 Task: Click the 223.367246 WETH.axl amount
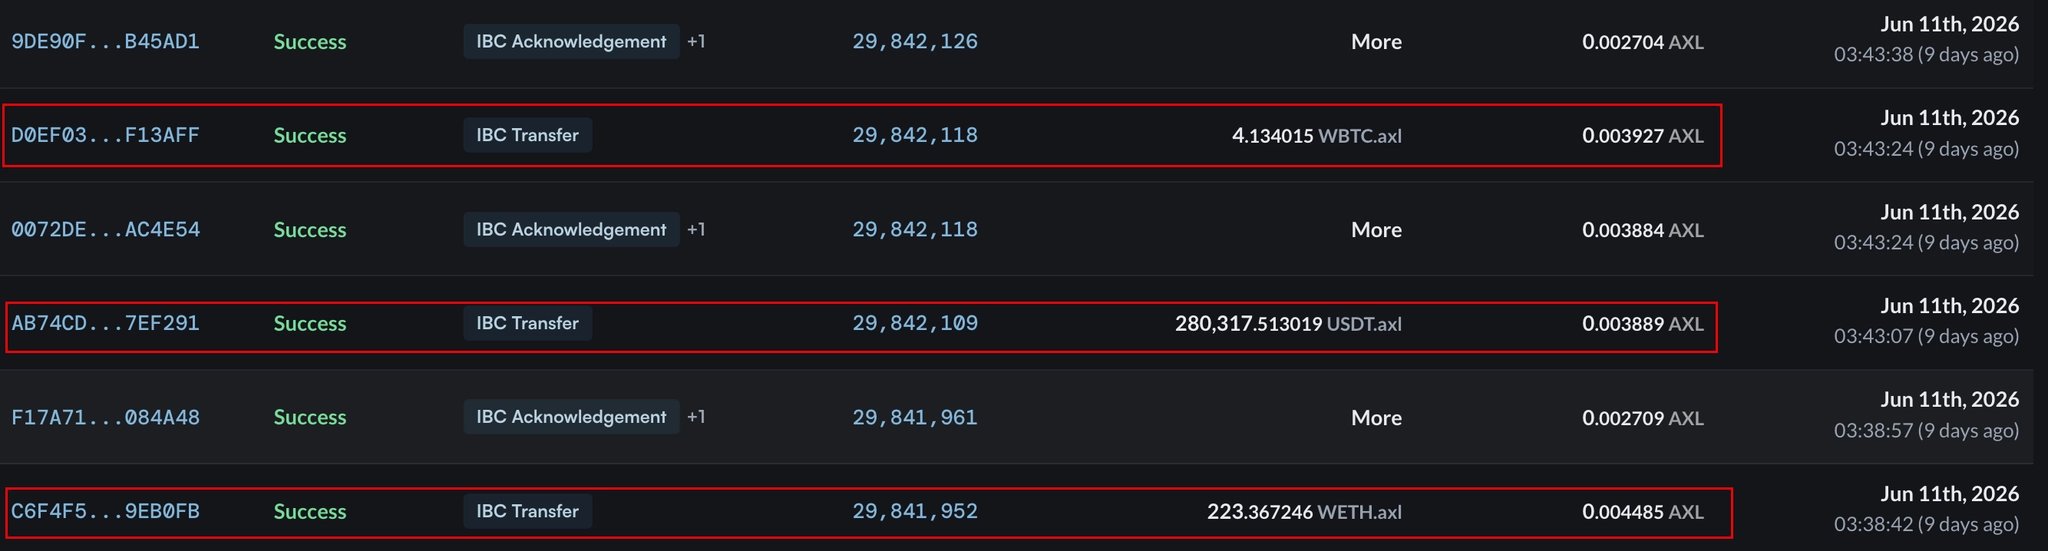pyautogui.click(x=1304, y=512)
